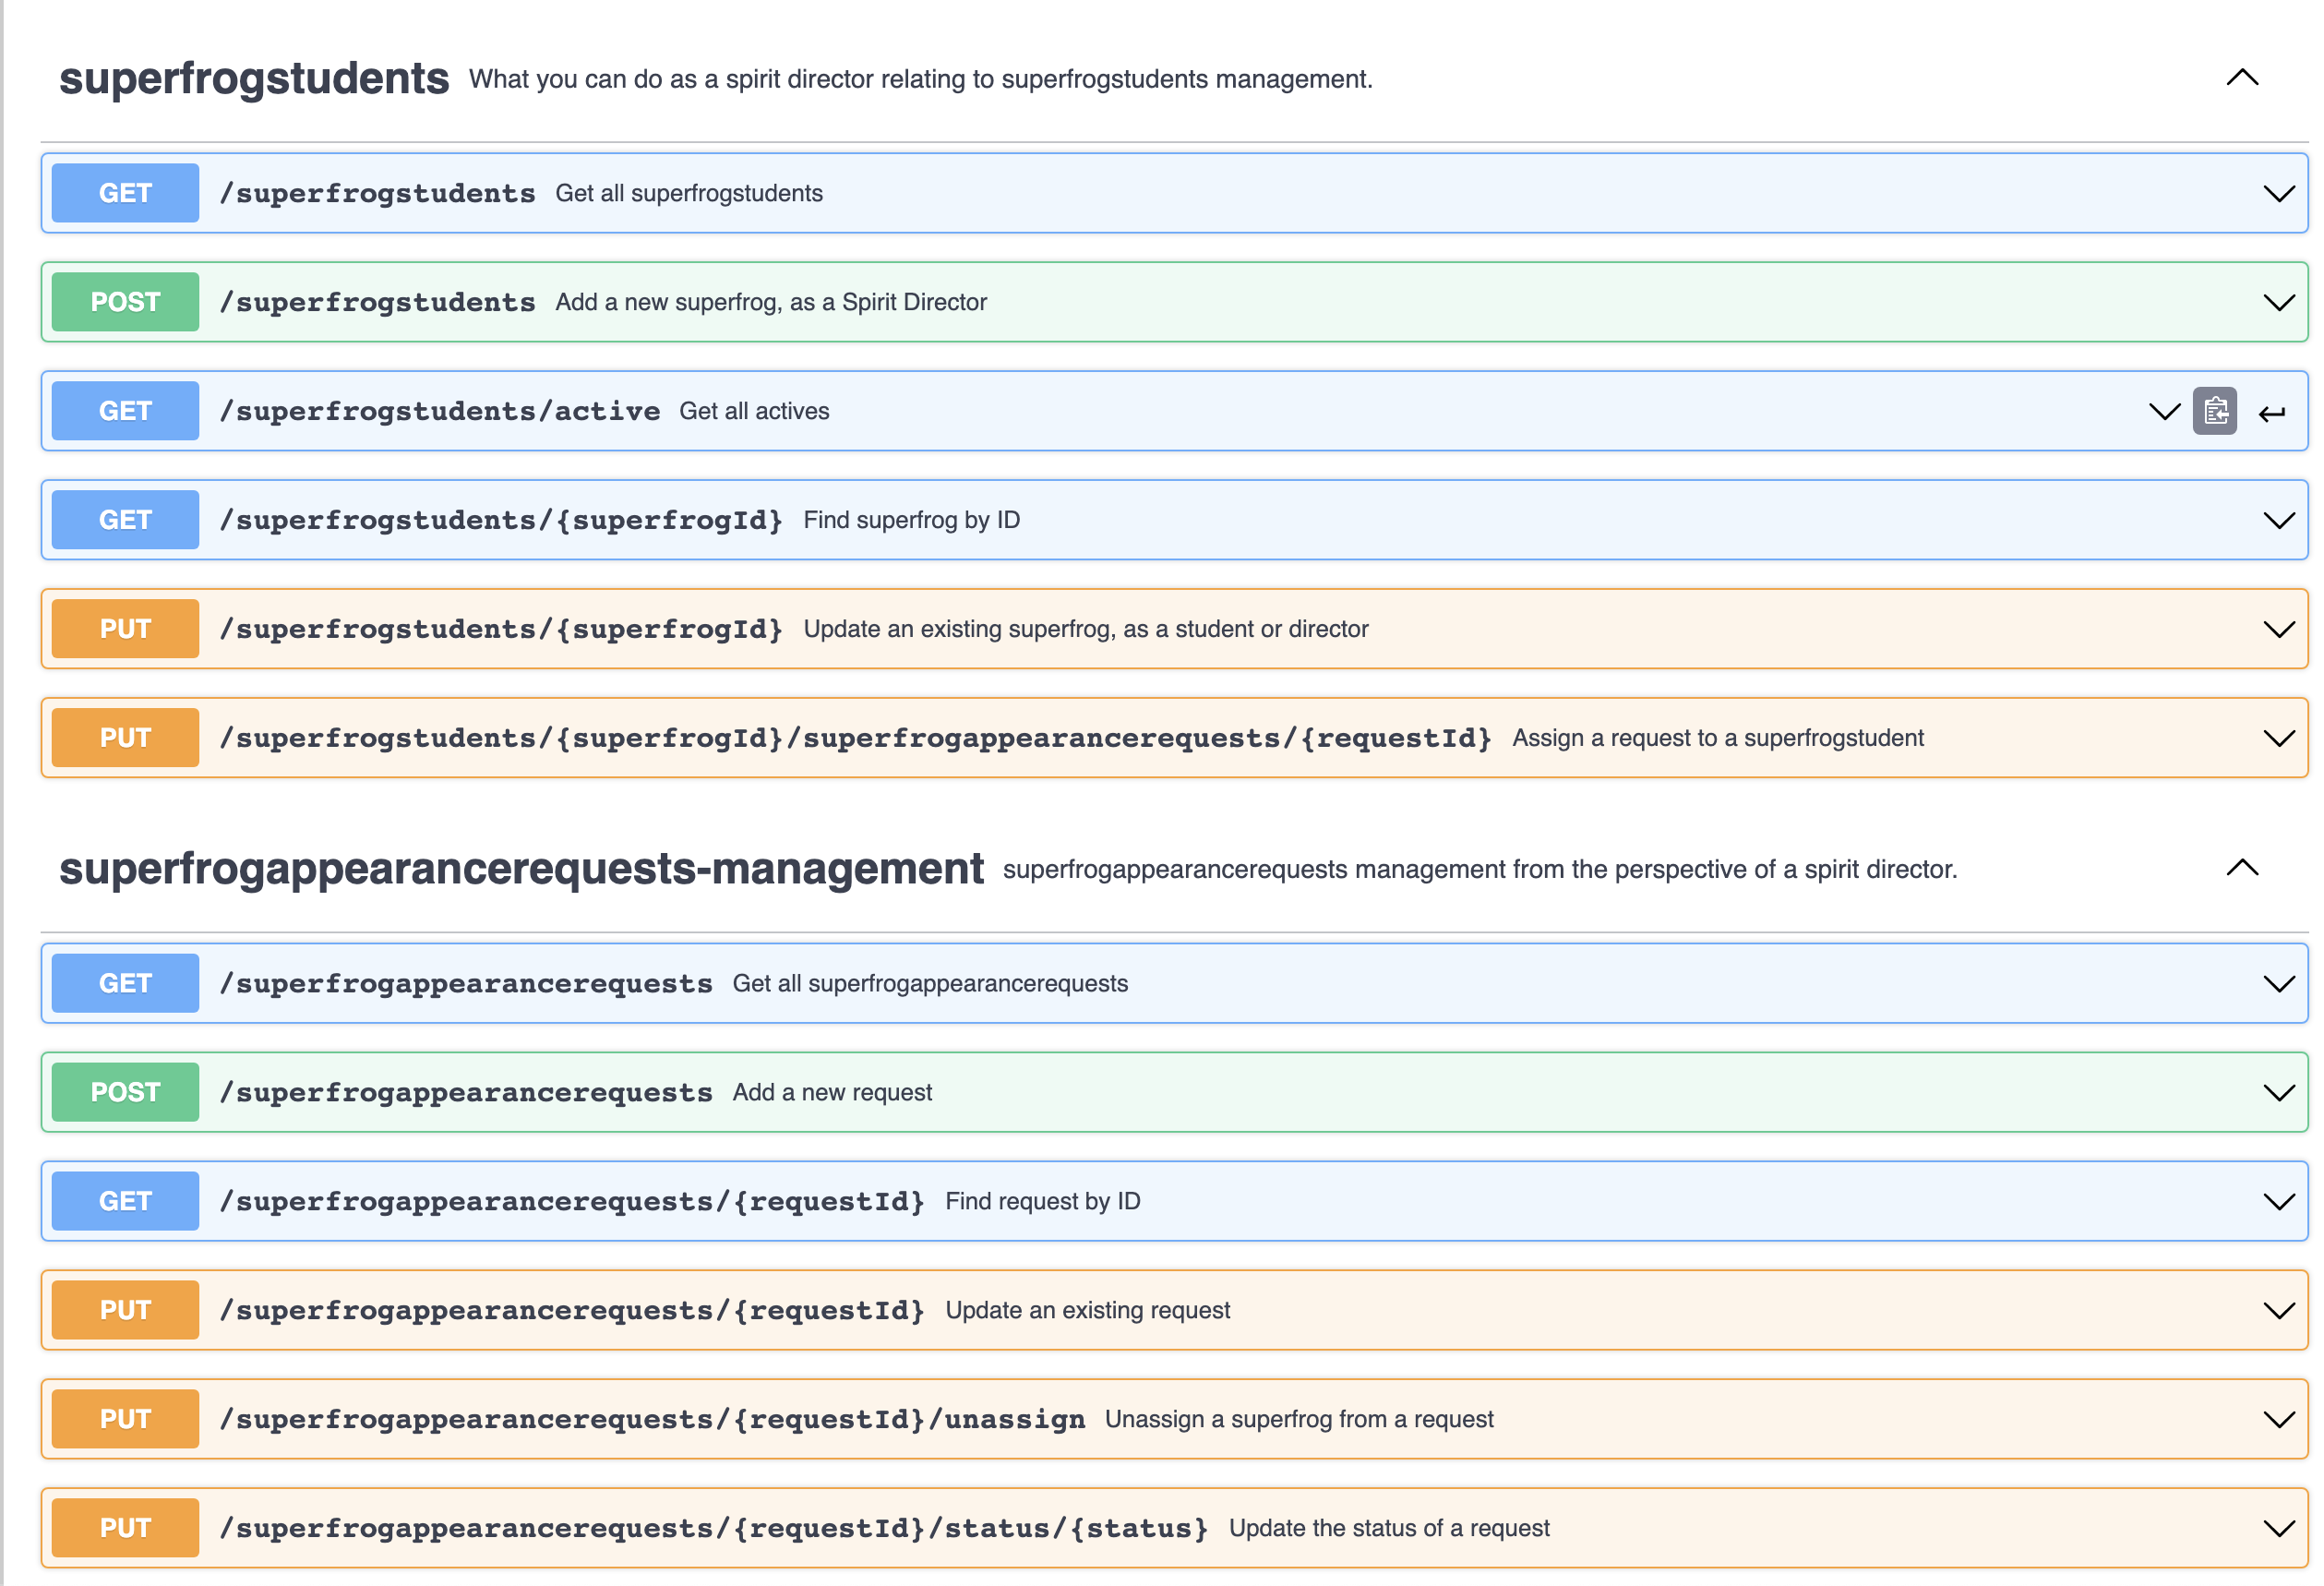Click the Get all superfrogstudents description text
The height and width of the screenshot is (1586, 2324).
tap(689, 193)
